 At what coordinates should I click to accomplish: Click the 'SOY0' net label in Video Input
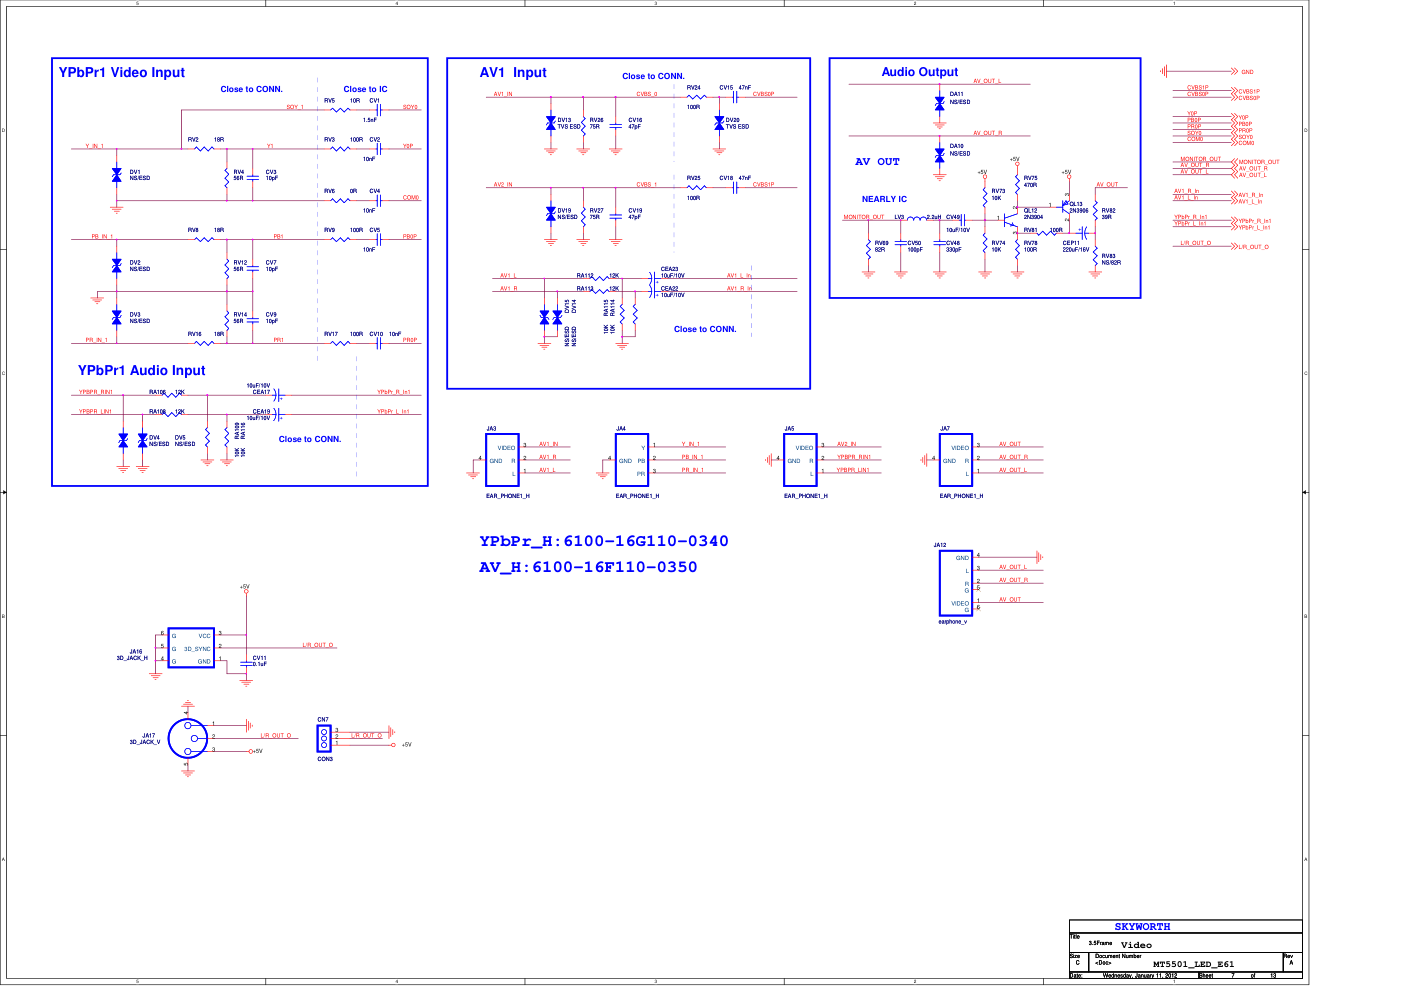410,107
